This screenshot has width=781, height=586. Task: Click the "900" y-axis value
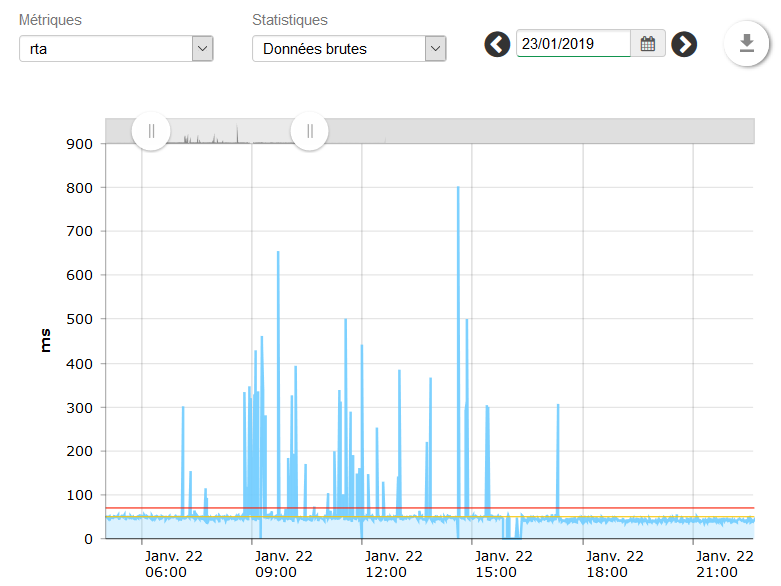click(x=79, y=144)
